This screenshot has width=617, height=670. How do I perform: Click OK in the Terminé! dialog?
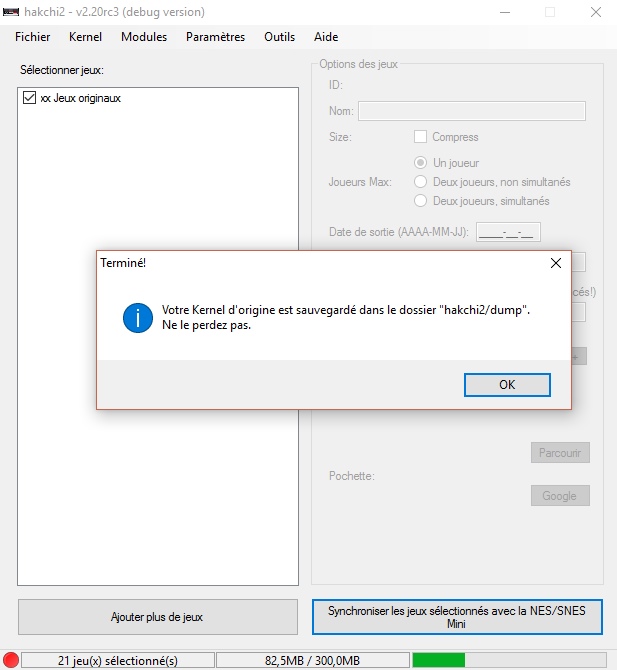[507, 385]
